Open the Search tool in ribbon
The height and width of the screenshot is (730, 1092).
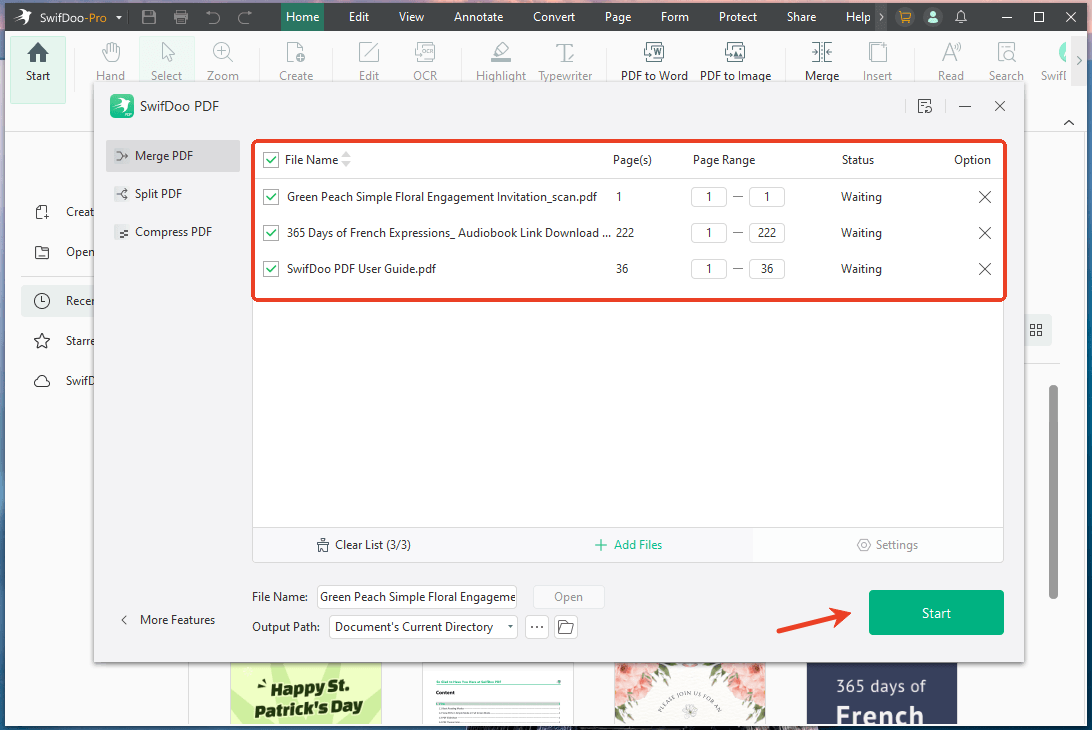tap(1006, 62)
